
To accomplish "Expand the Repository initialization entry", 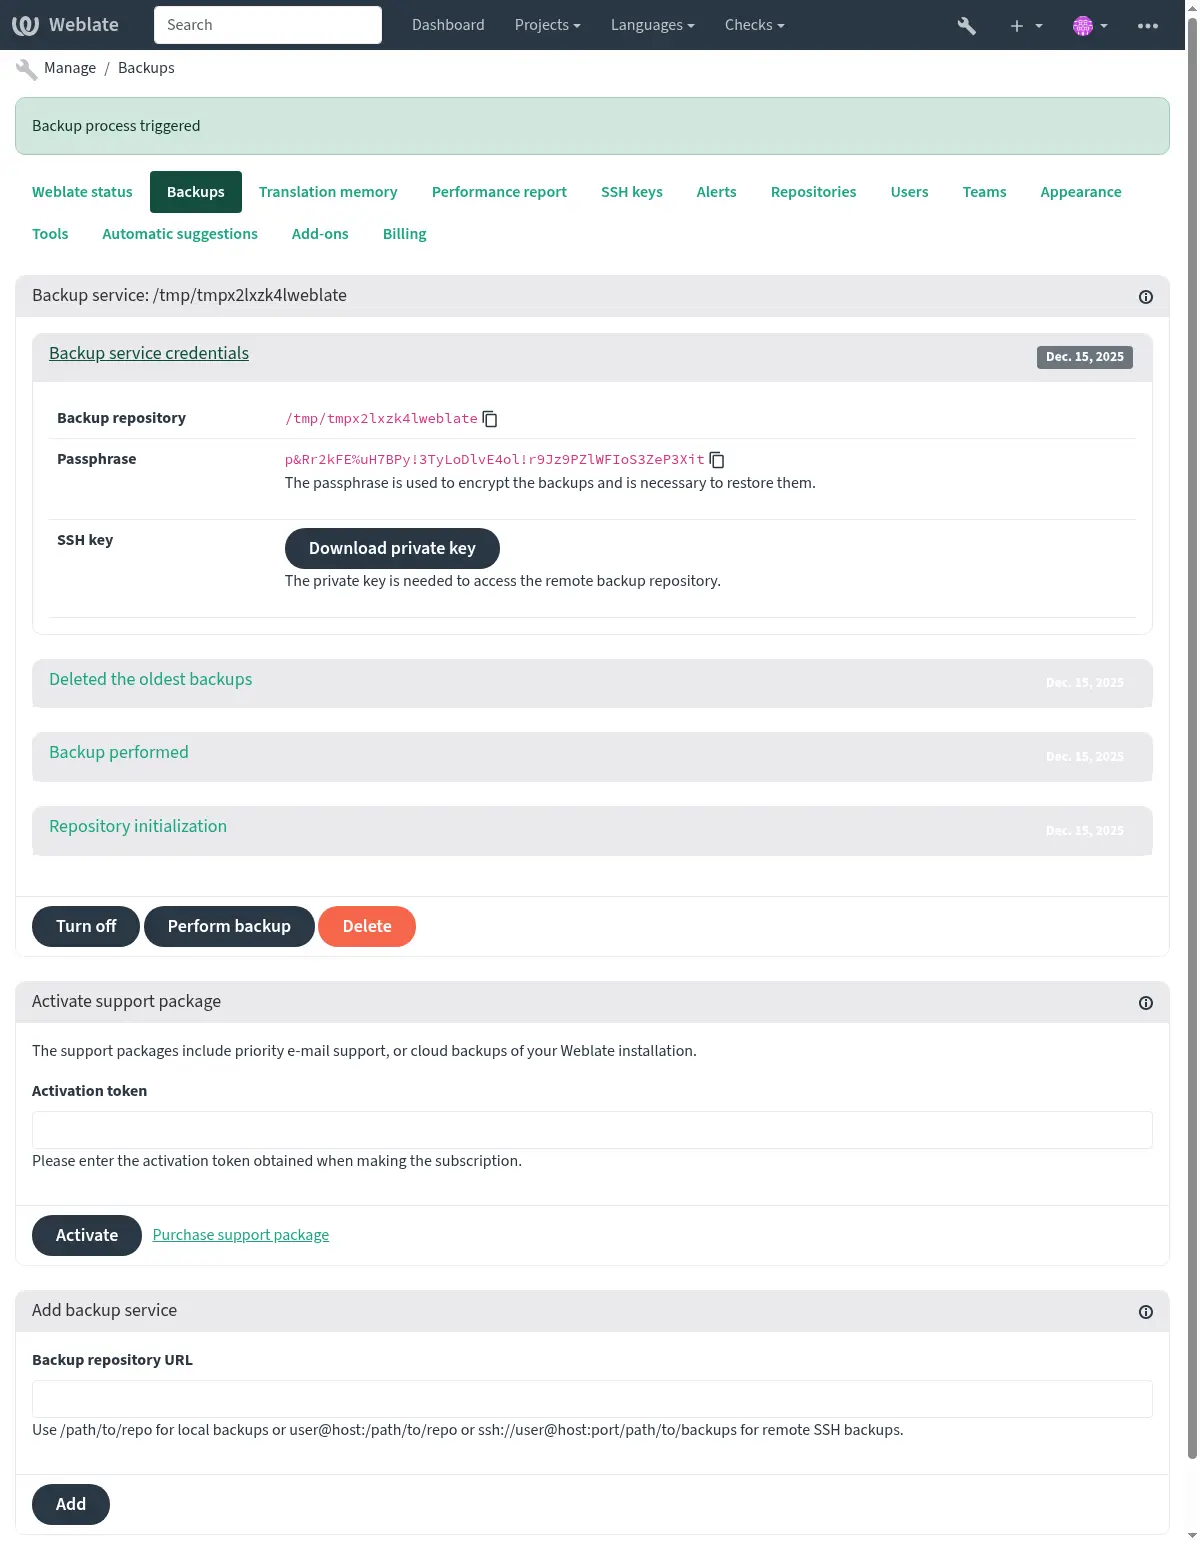I will coord(138,826).
